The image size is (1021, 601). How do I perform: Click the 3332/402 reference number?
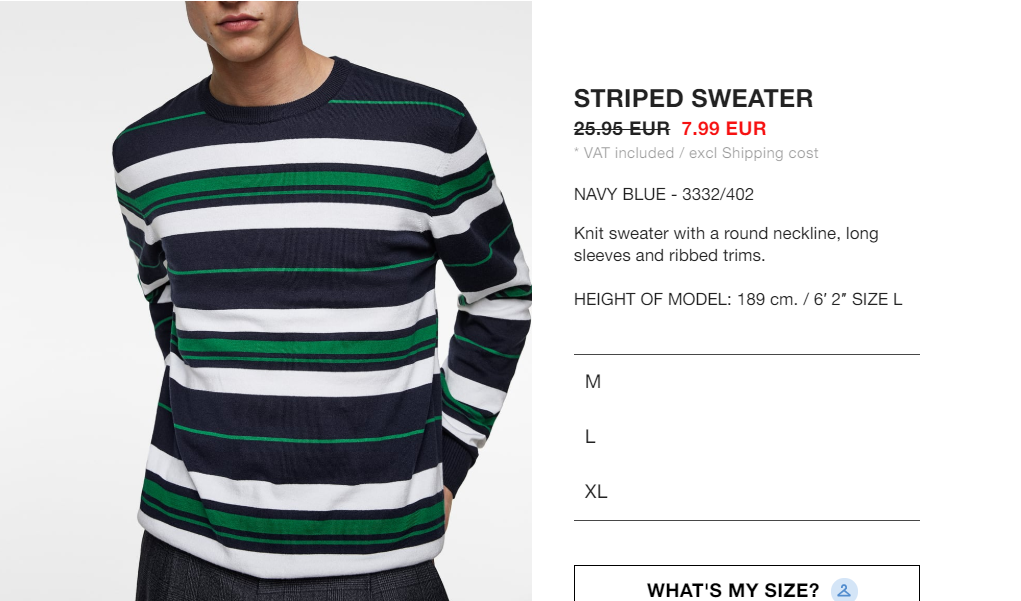tap(718, 194)
